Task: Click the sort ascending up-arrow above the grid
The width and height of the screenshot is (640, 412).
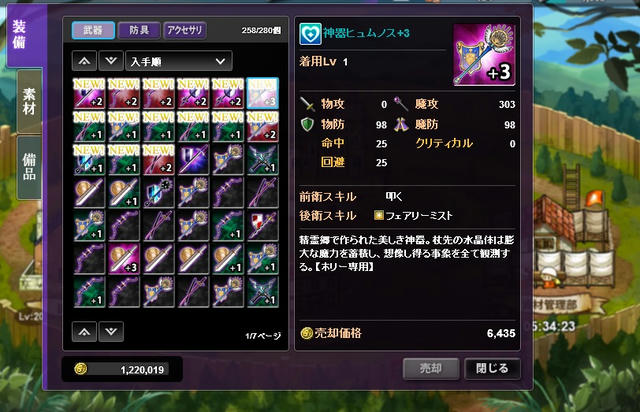Action: pos(84,61)
